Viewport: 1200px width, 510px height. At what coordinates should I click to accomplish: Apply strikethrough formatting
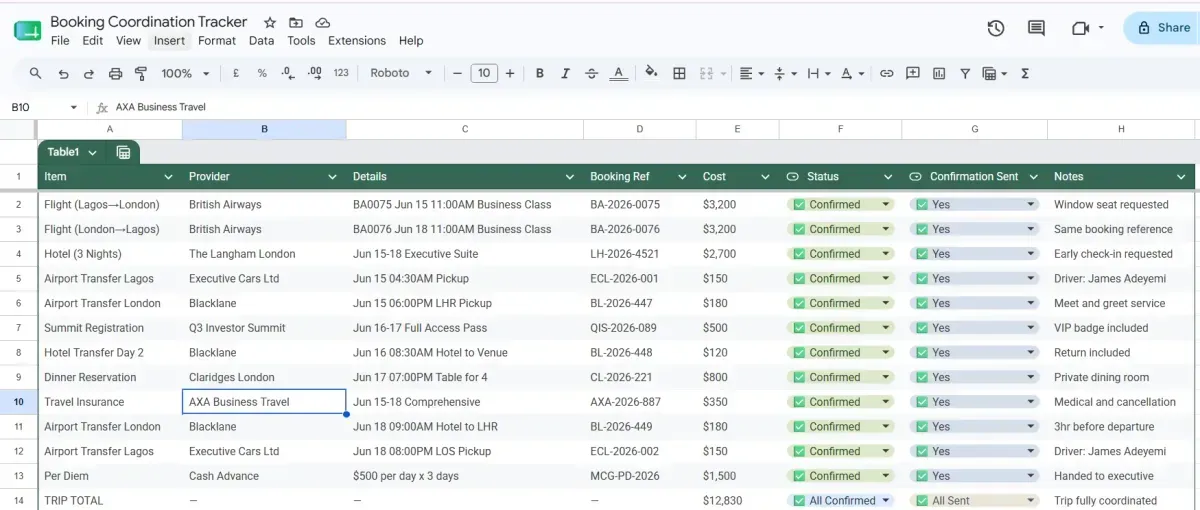[591, 73]
